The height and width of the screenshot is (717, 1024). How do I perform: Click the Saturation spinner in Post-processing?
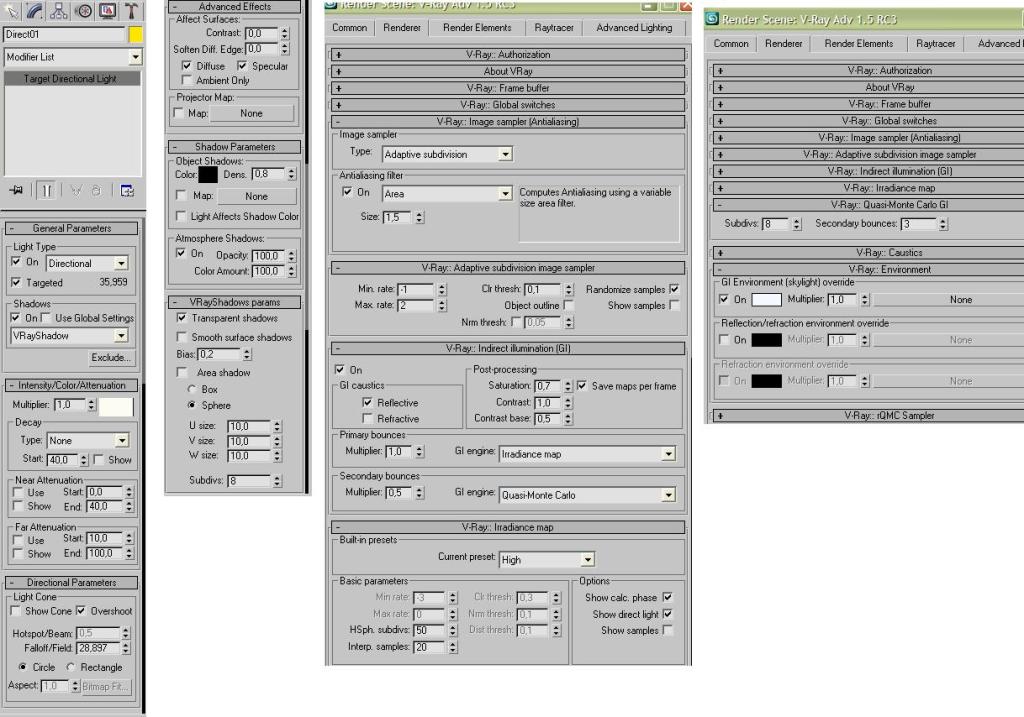pos(568,386)
